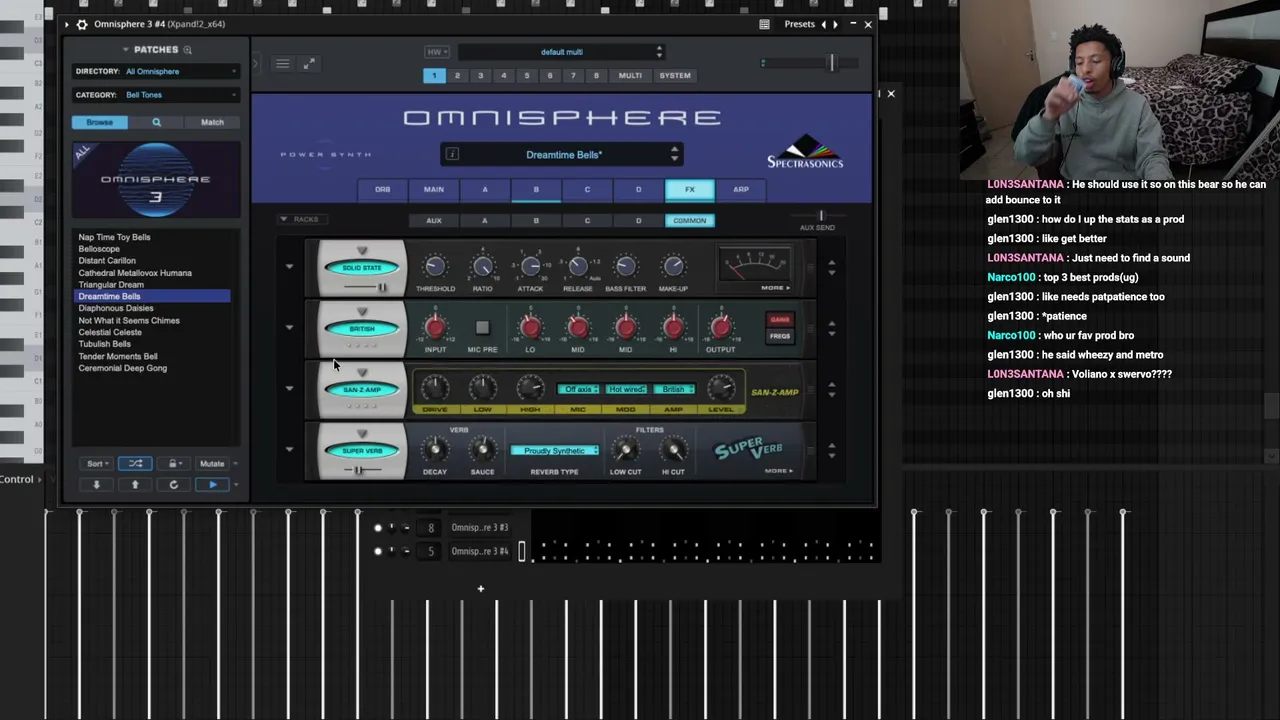
Task: Refresh the patch browser list
Action: (x=173, y=485)
